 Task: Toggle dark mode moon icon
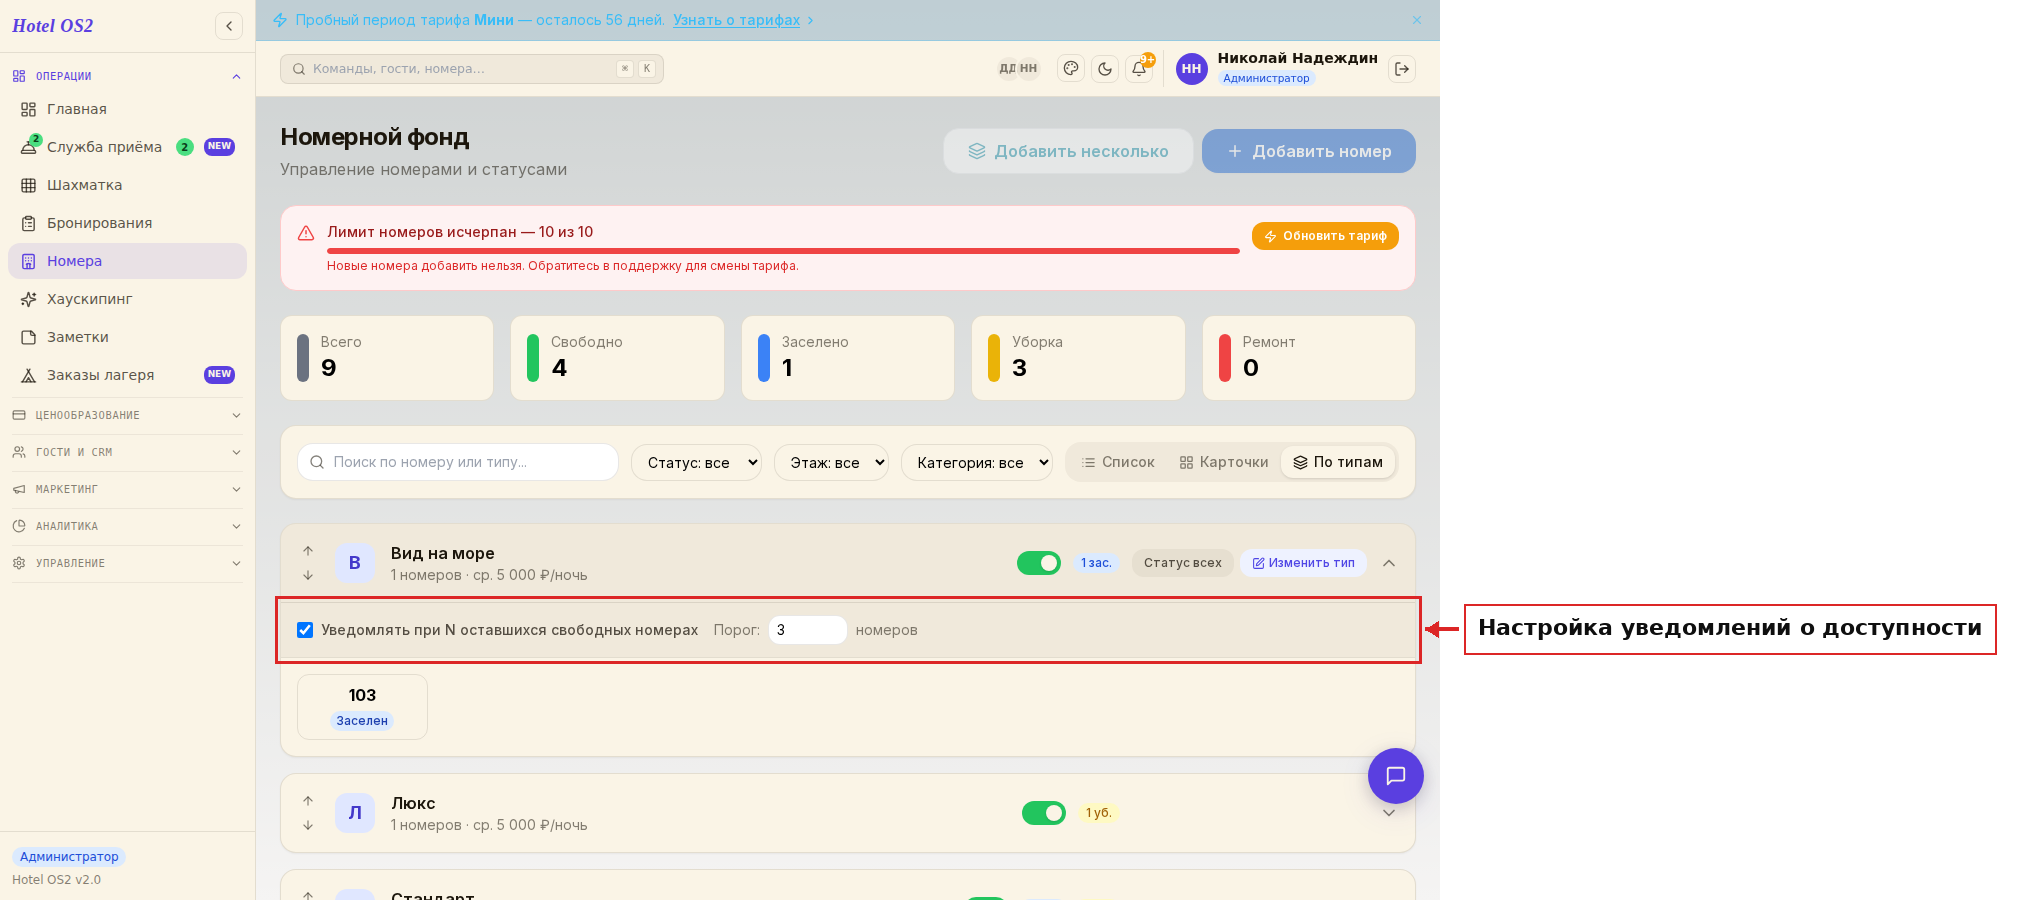(1105, 69)
